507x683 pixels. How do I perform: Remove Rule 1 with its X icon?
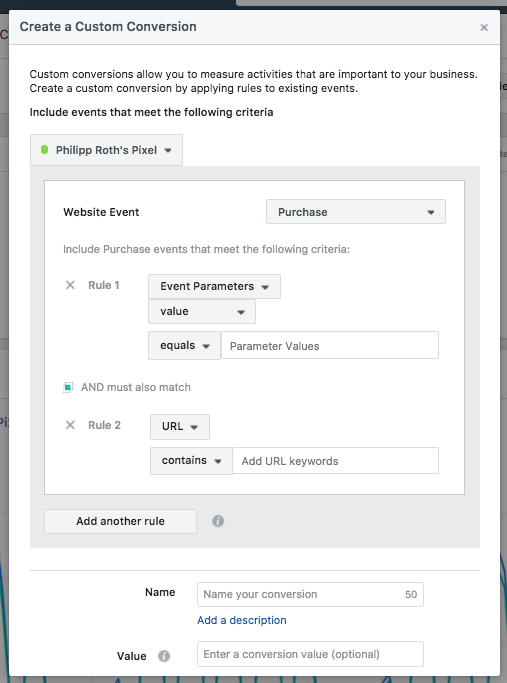click(70, 285)
